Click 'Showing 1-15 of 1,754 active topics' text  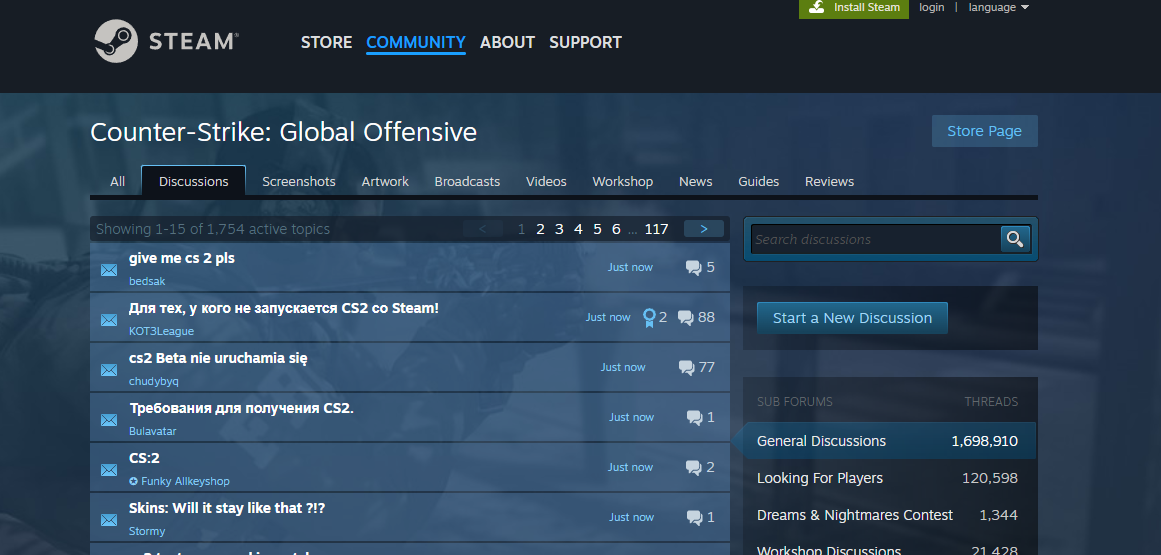213,229
